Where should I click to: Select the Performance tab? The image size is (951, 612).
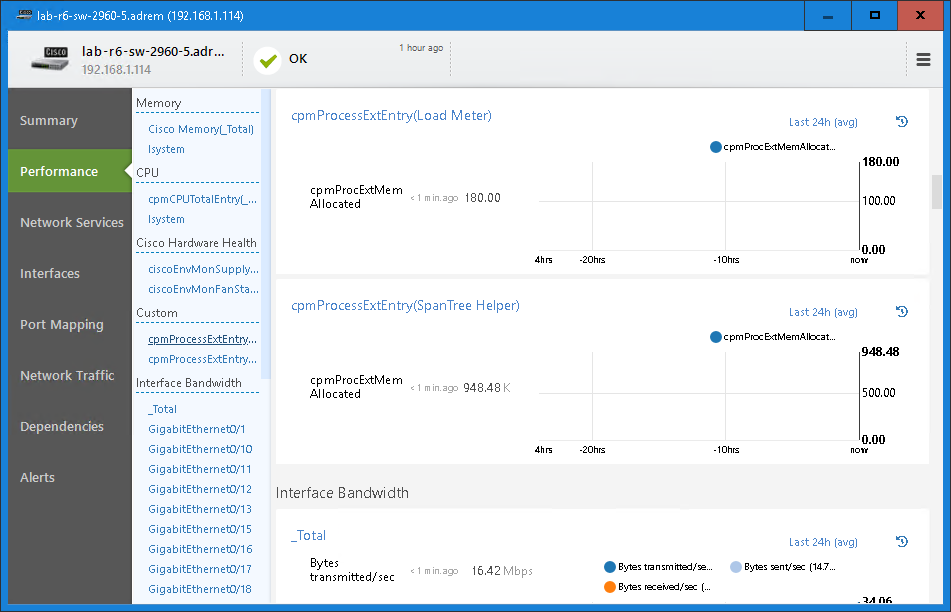(70, 171)
